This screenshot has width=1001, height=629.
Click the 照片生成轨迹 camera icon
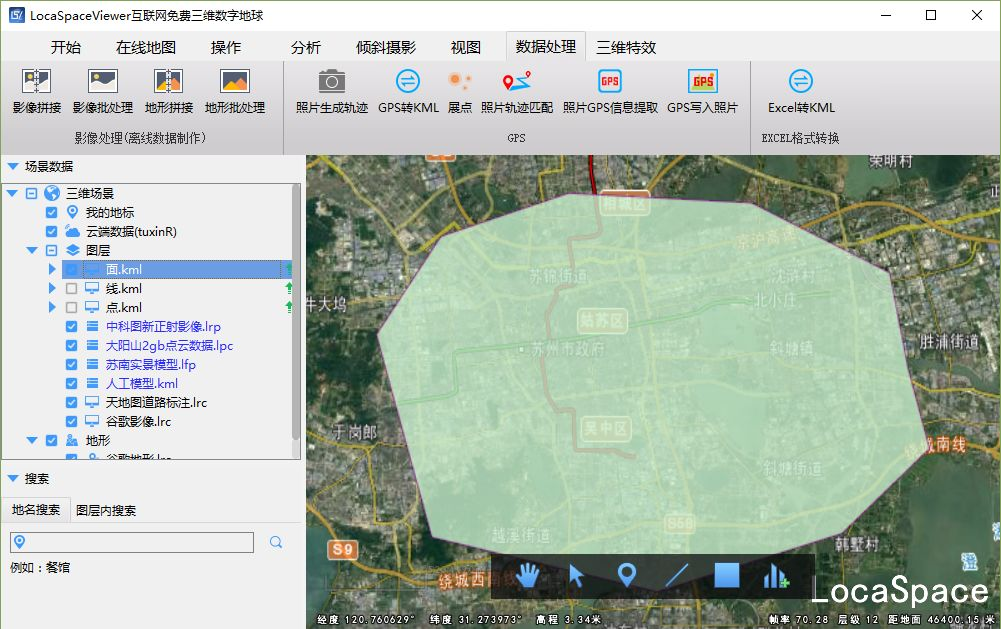coord(332,82)
